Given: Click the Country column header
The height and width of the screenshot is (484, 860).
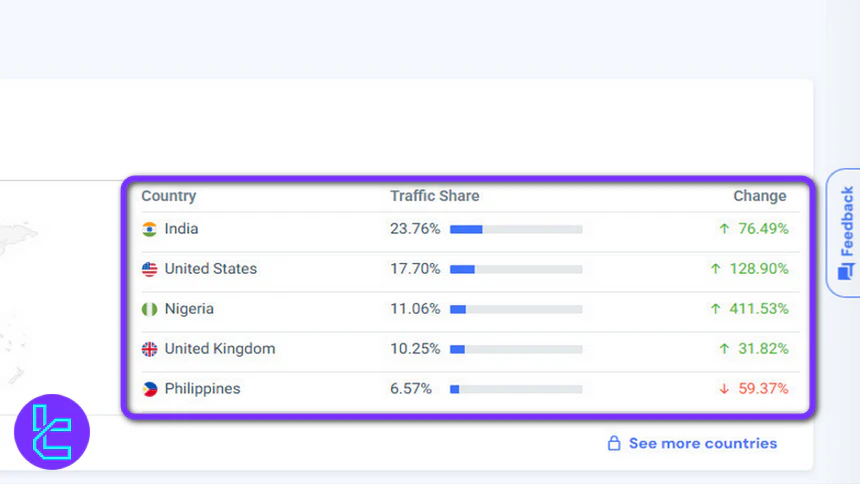Looking at the screenshot, I should point(169,196).
